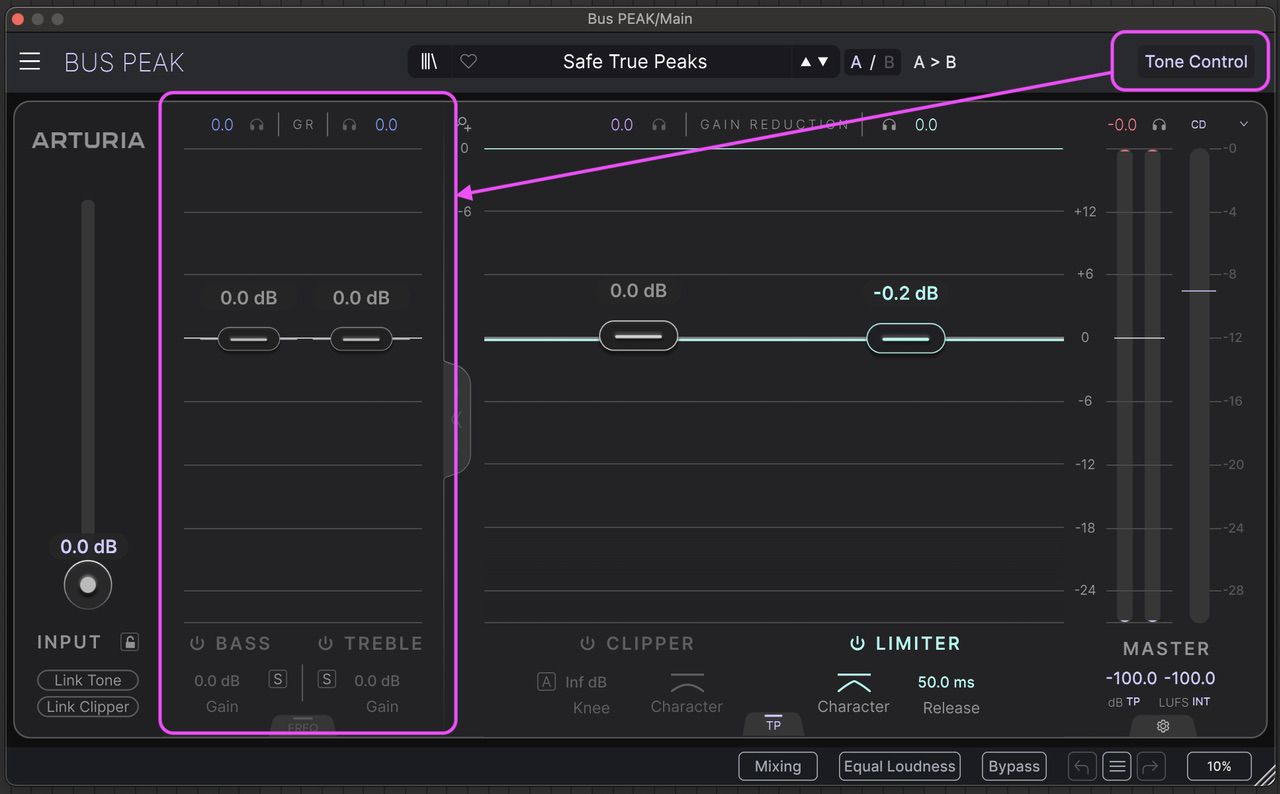The width and height of the screenshot is (1280, 794).
Task: Click the Clipper 0.0 dB threshold label
Action: pyautogui.click(x=638, y=291)
